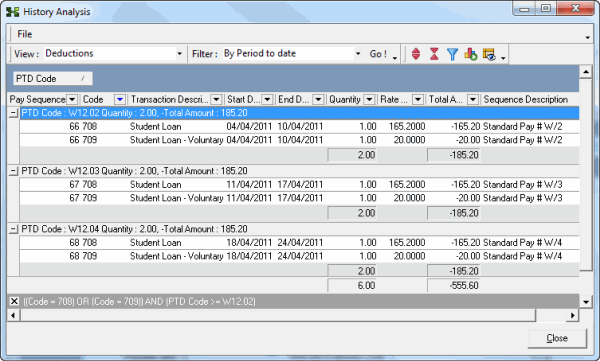Open the Quantity column filter dropdown
The height and width of the screenshot is (361, 600).
pyautogui.click(x=369, y=100)
